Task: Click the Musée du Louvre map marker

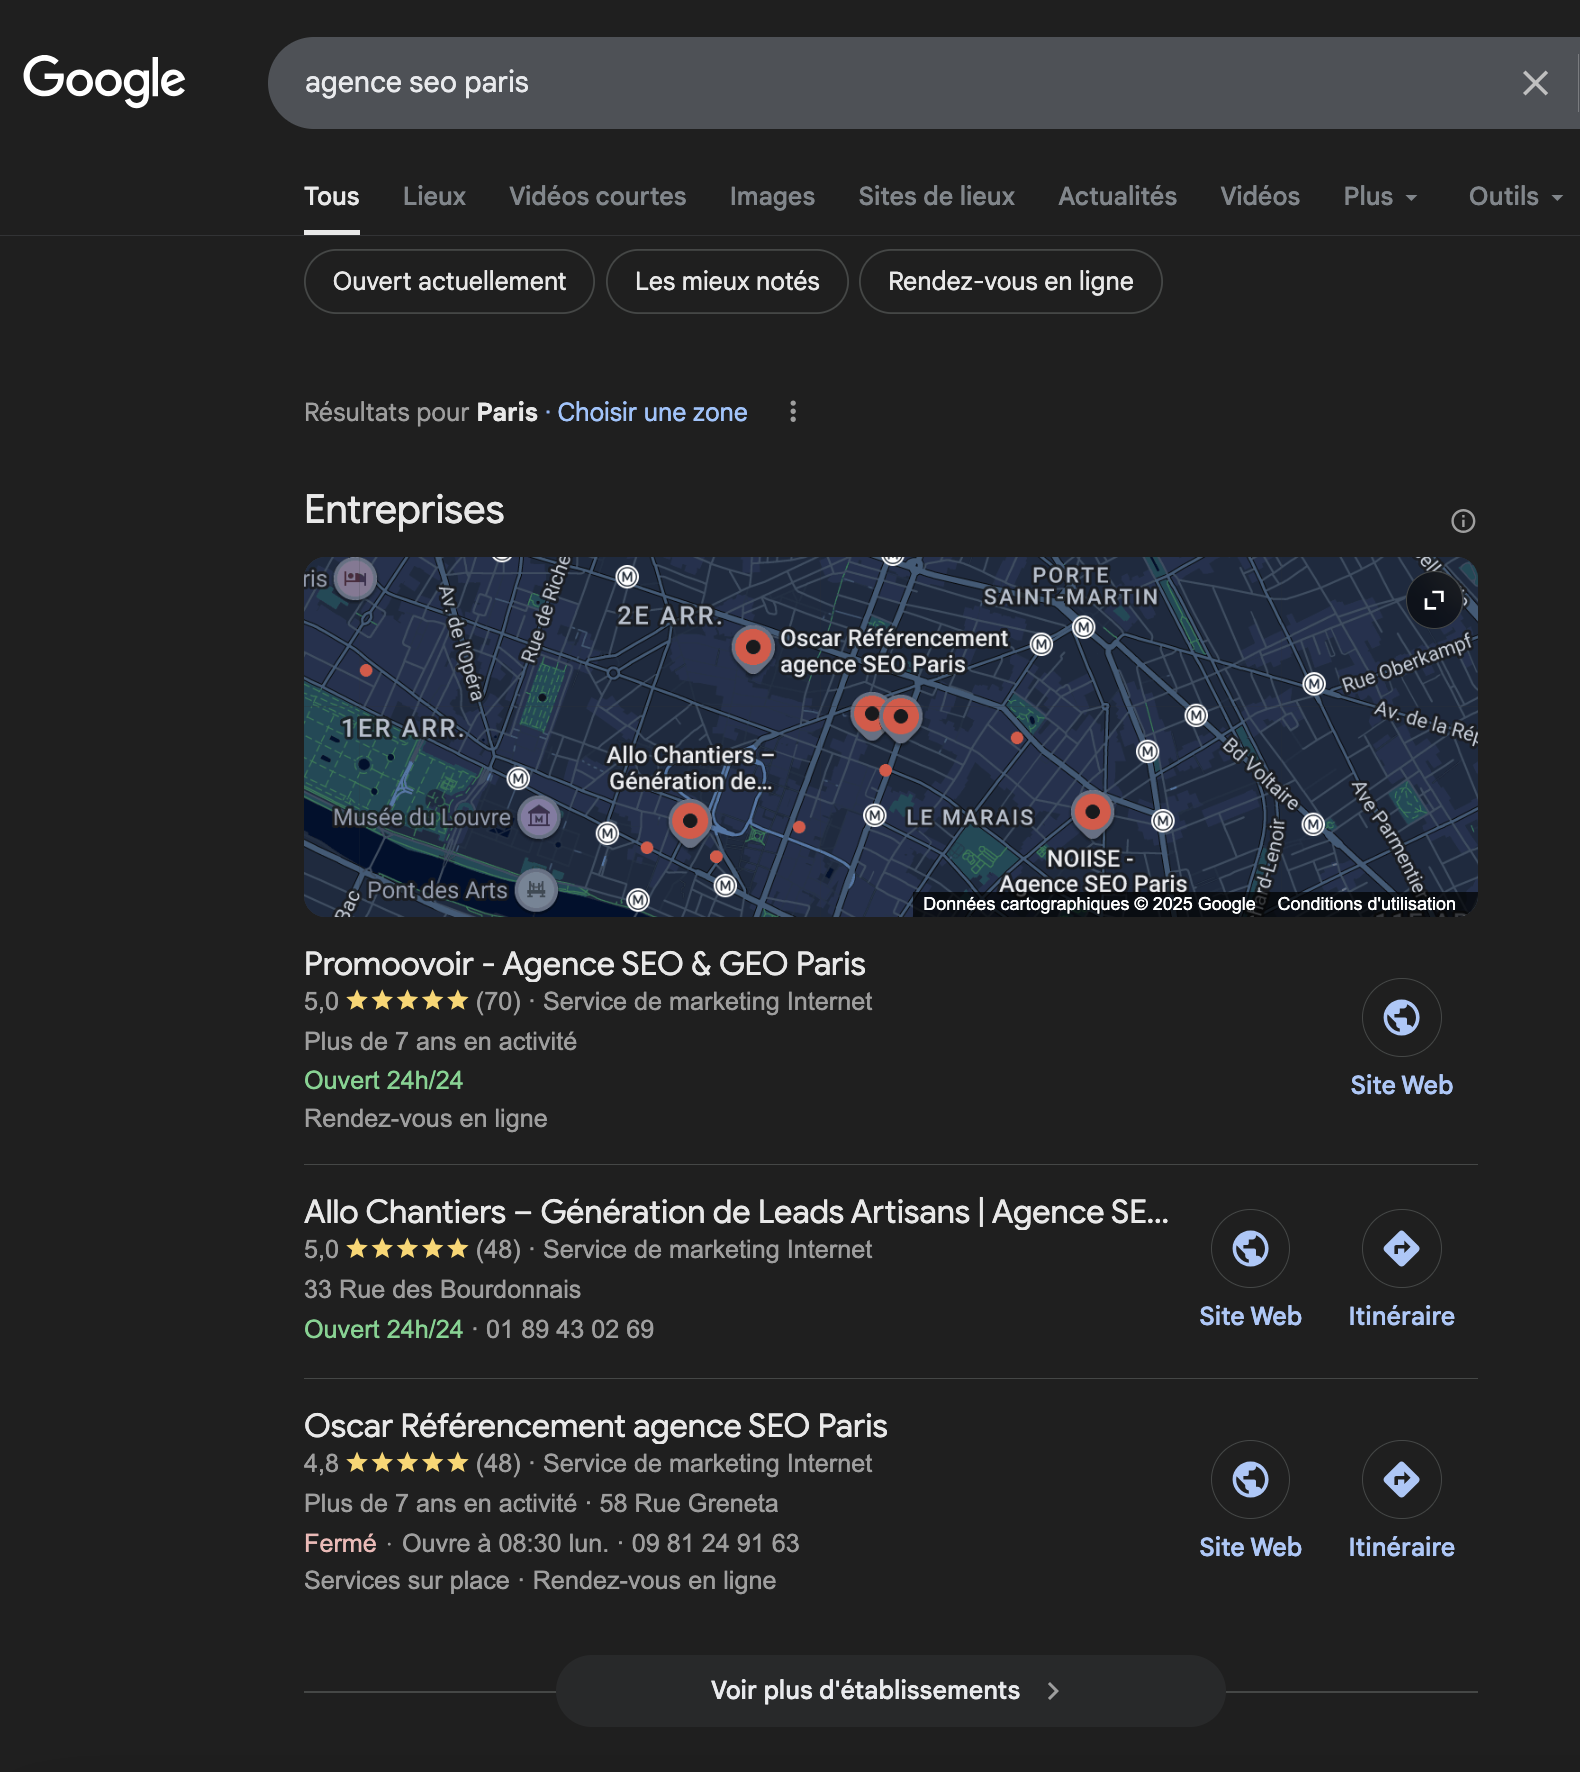Action: click(539, 817)
